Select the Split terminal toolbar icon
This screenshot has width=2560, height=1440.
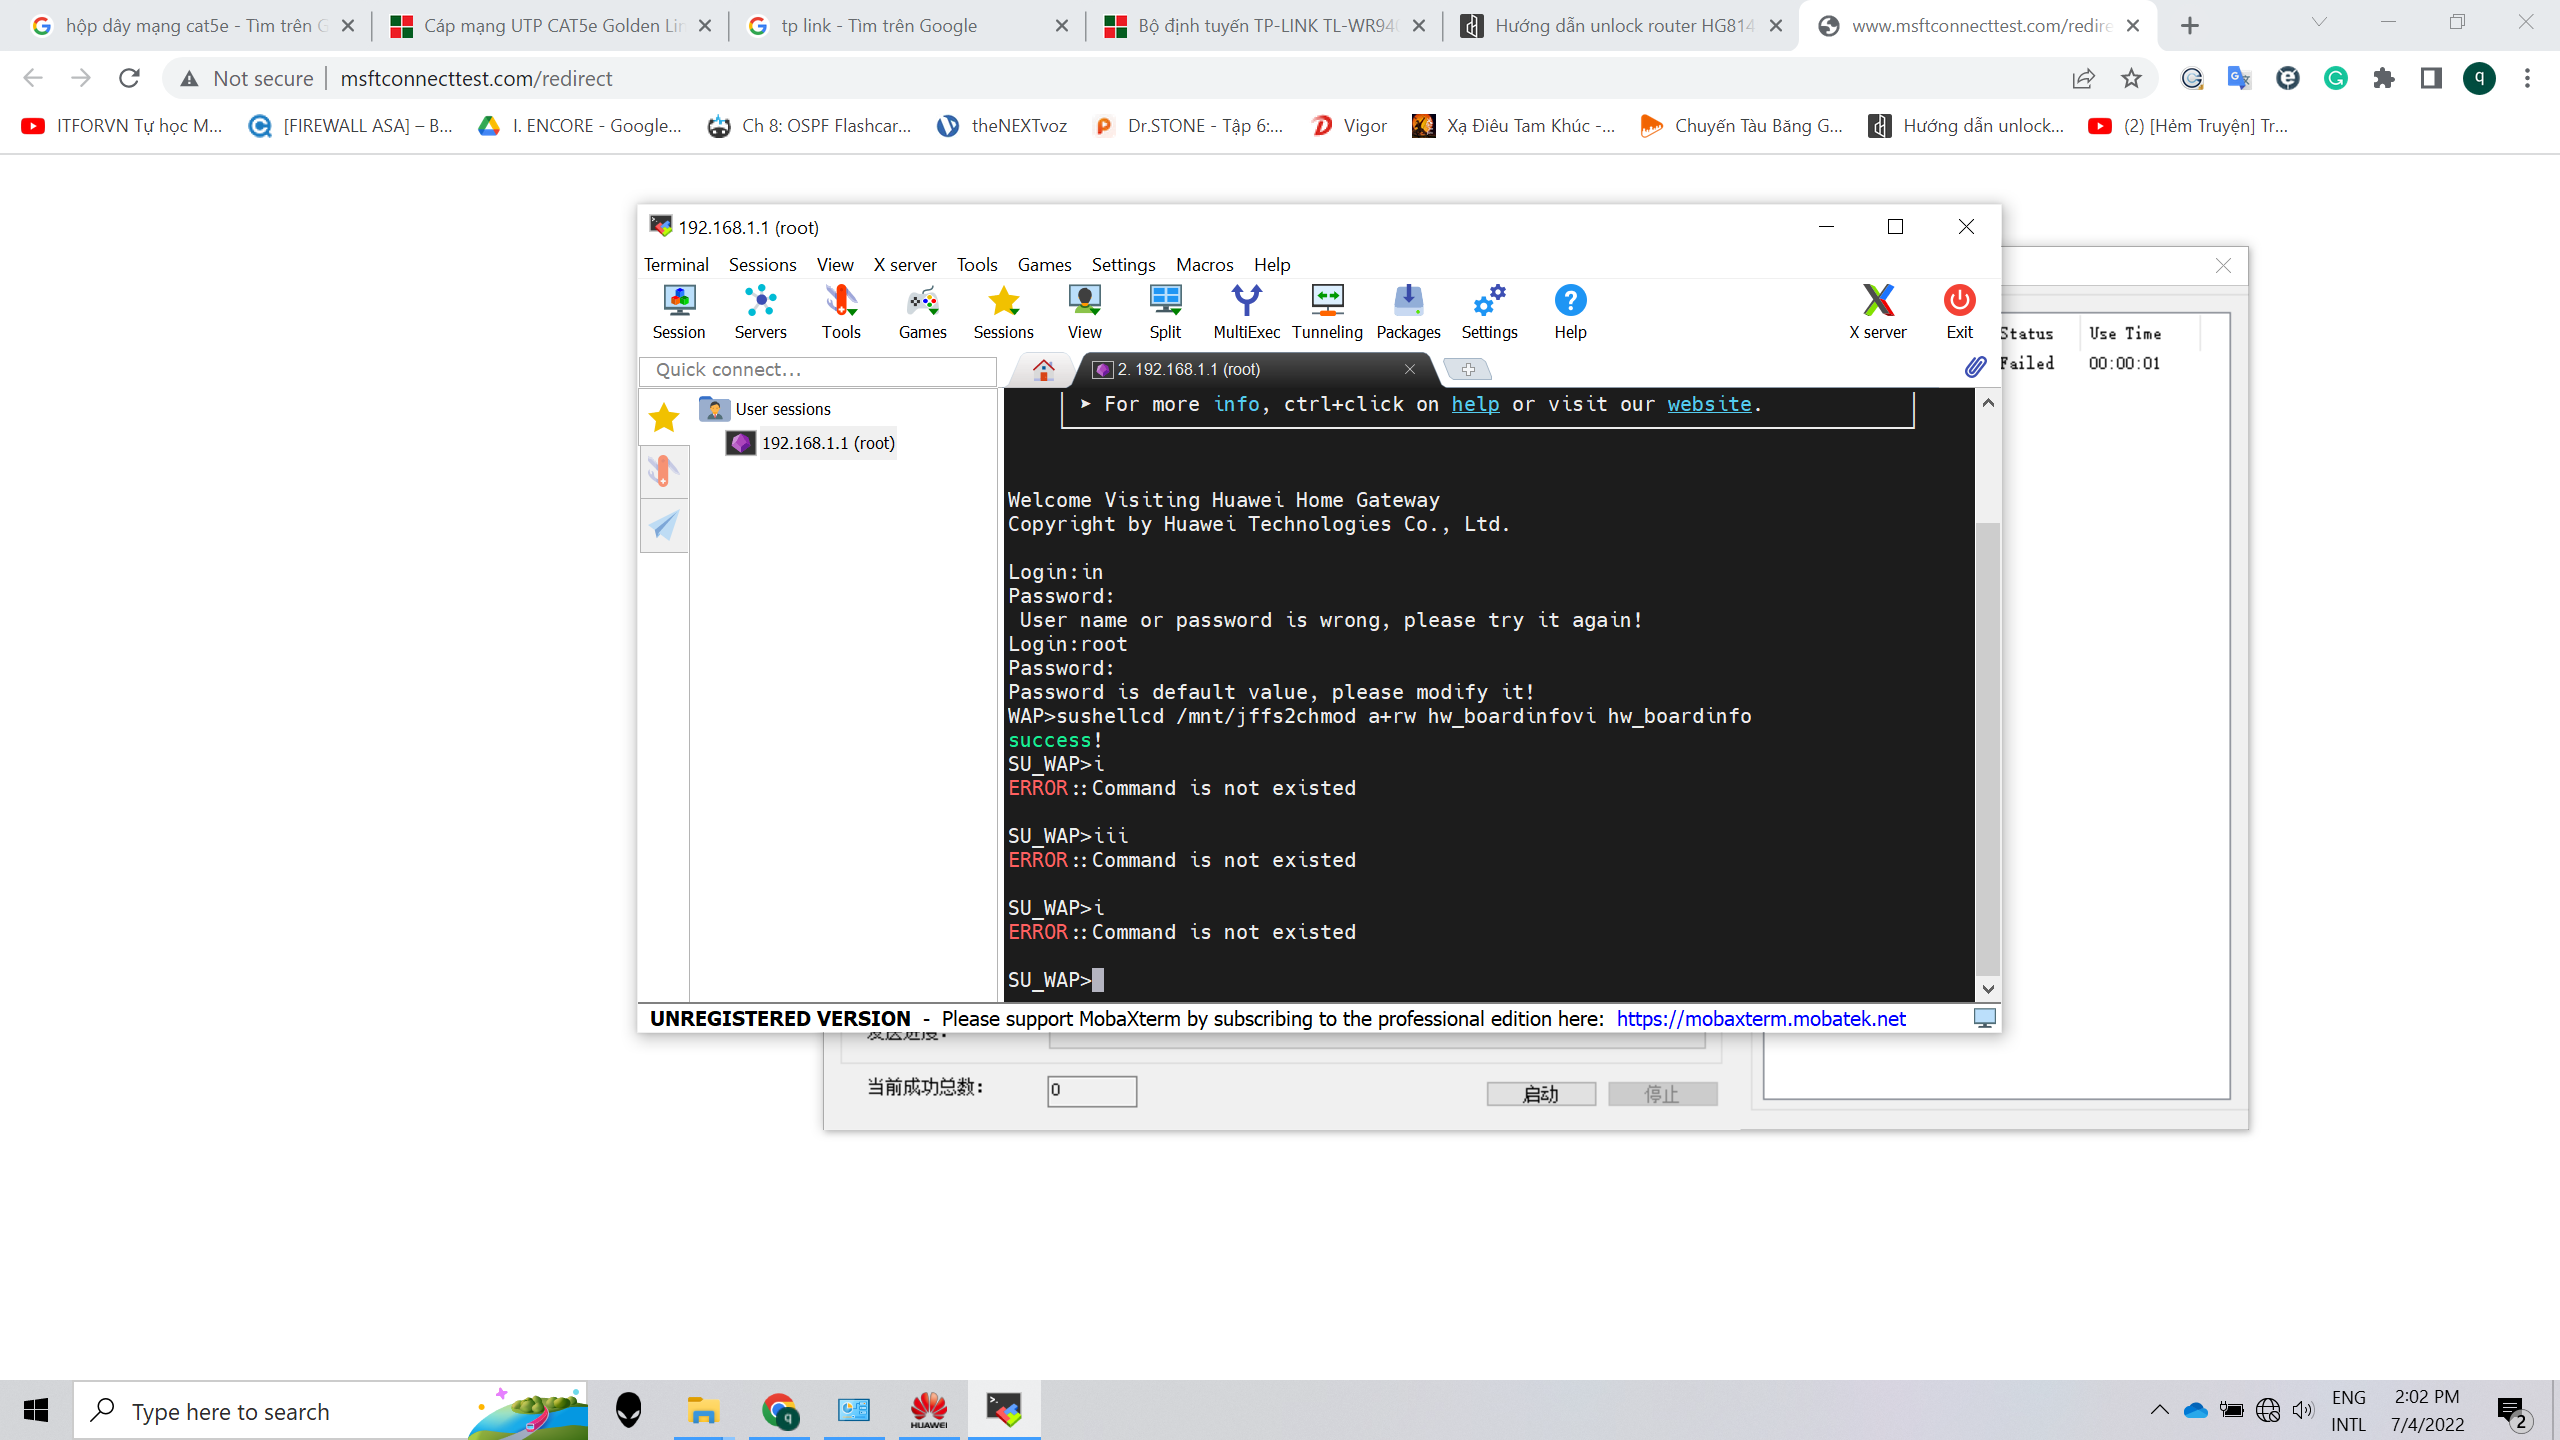tap(1165, 311)
